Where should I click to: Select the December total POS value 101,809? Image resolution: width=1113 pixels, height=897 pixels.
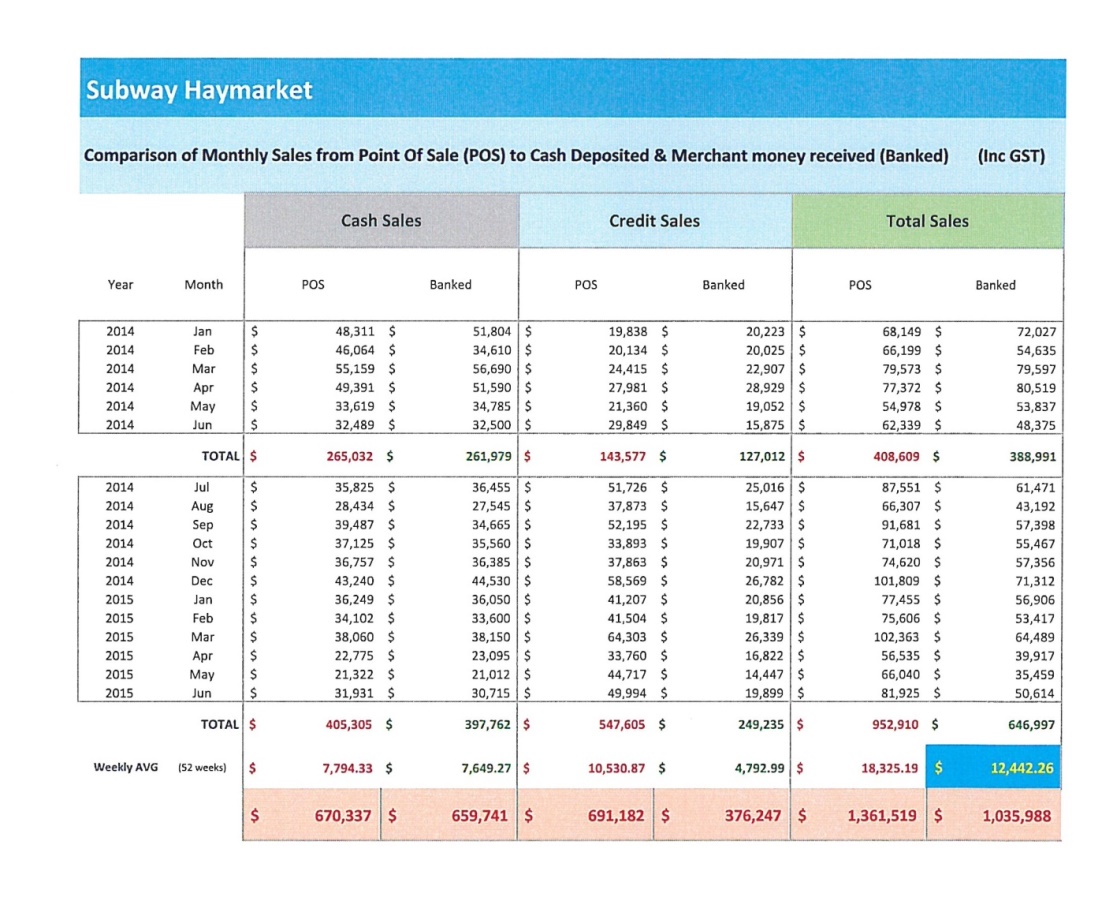897,580
